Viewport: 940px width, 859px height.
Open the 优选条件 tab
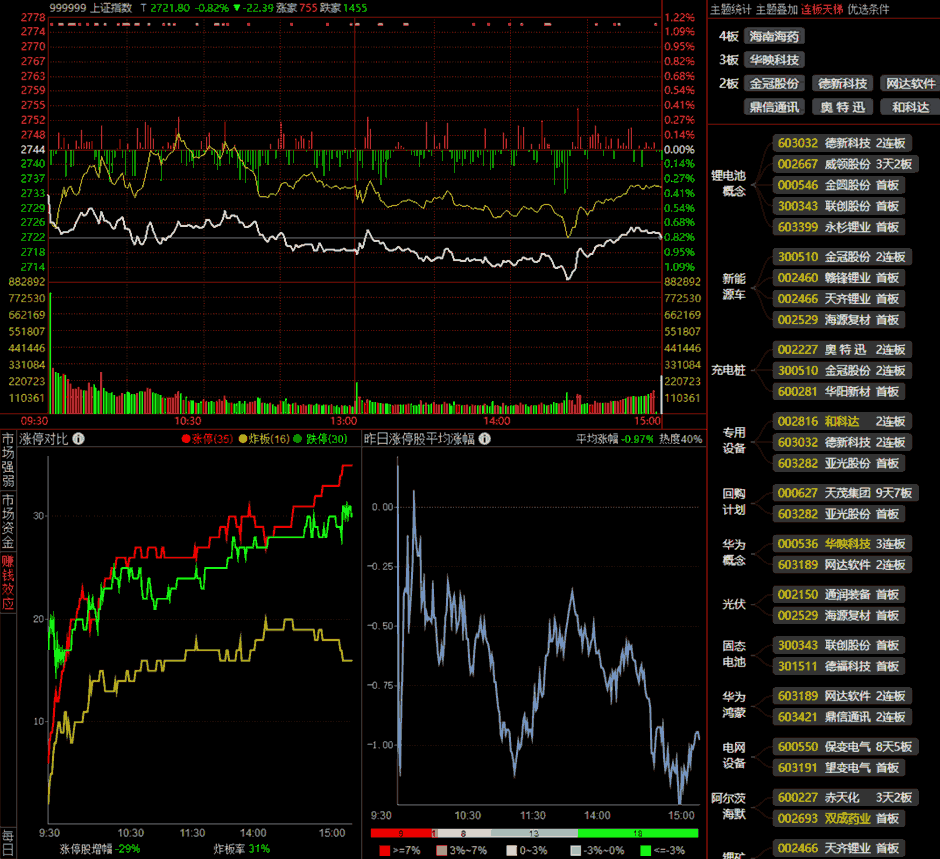pyautogui.click(x=868, y=9)
